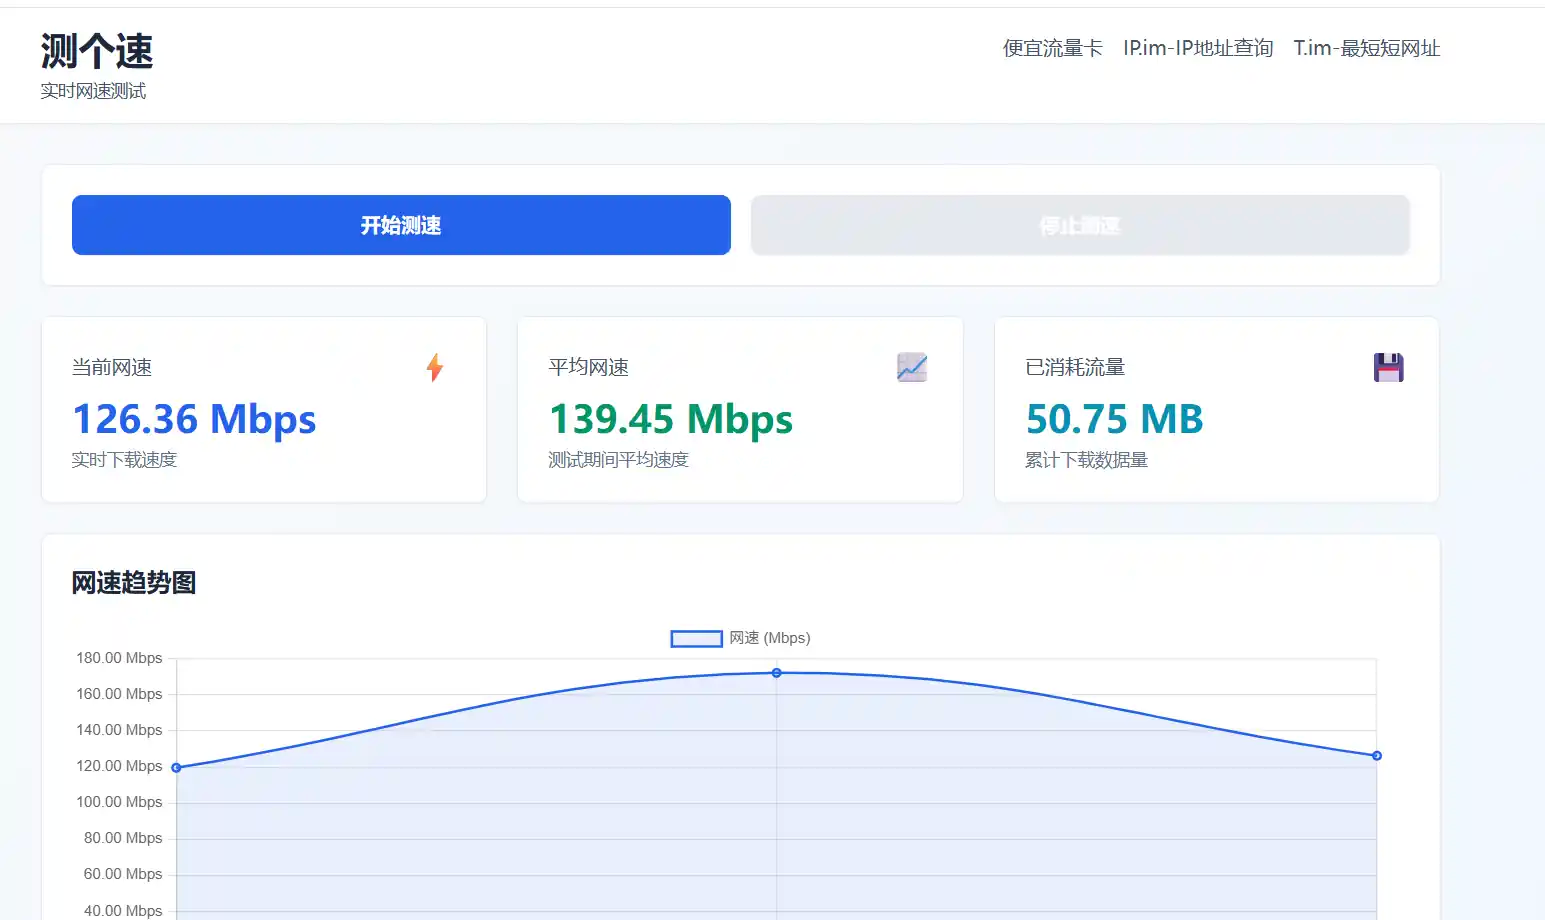Image resolution: width=1545 pixels, height=920 pixels.
Task: Select the peak data point on the chart
Action: coord(777,673)
